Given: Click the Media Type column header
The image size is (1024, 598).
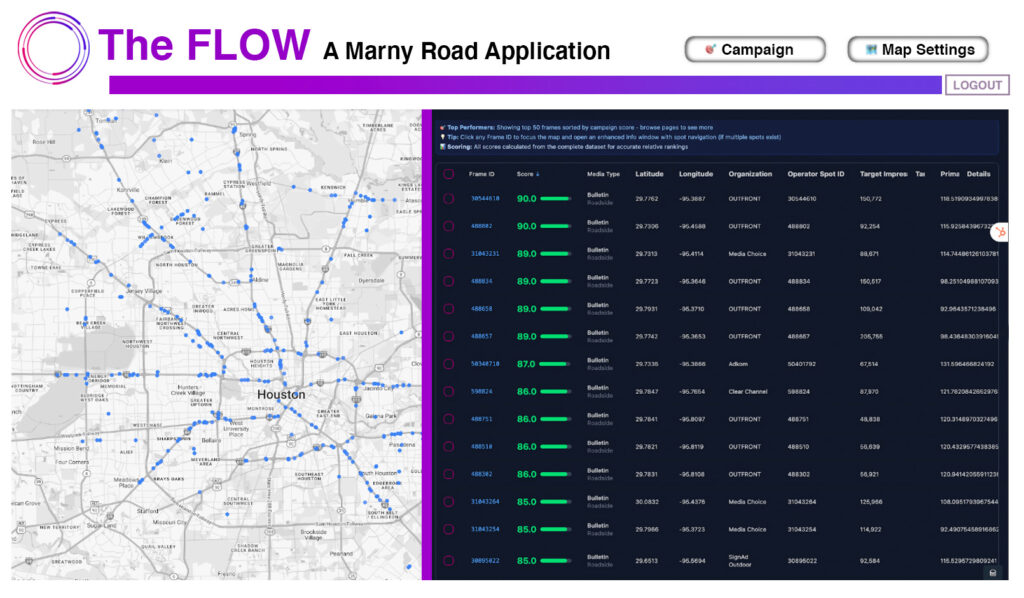Looking at the screenshot, I should [x=603, y=174].
